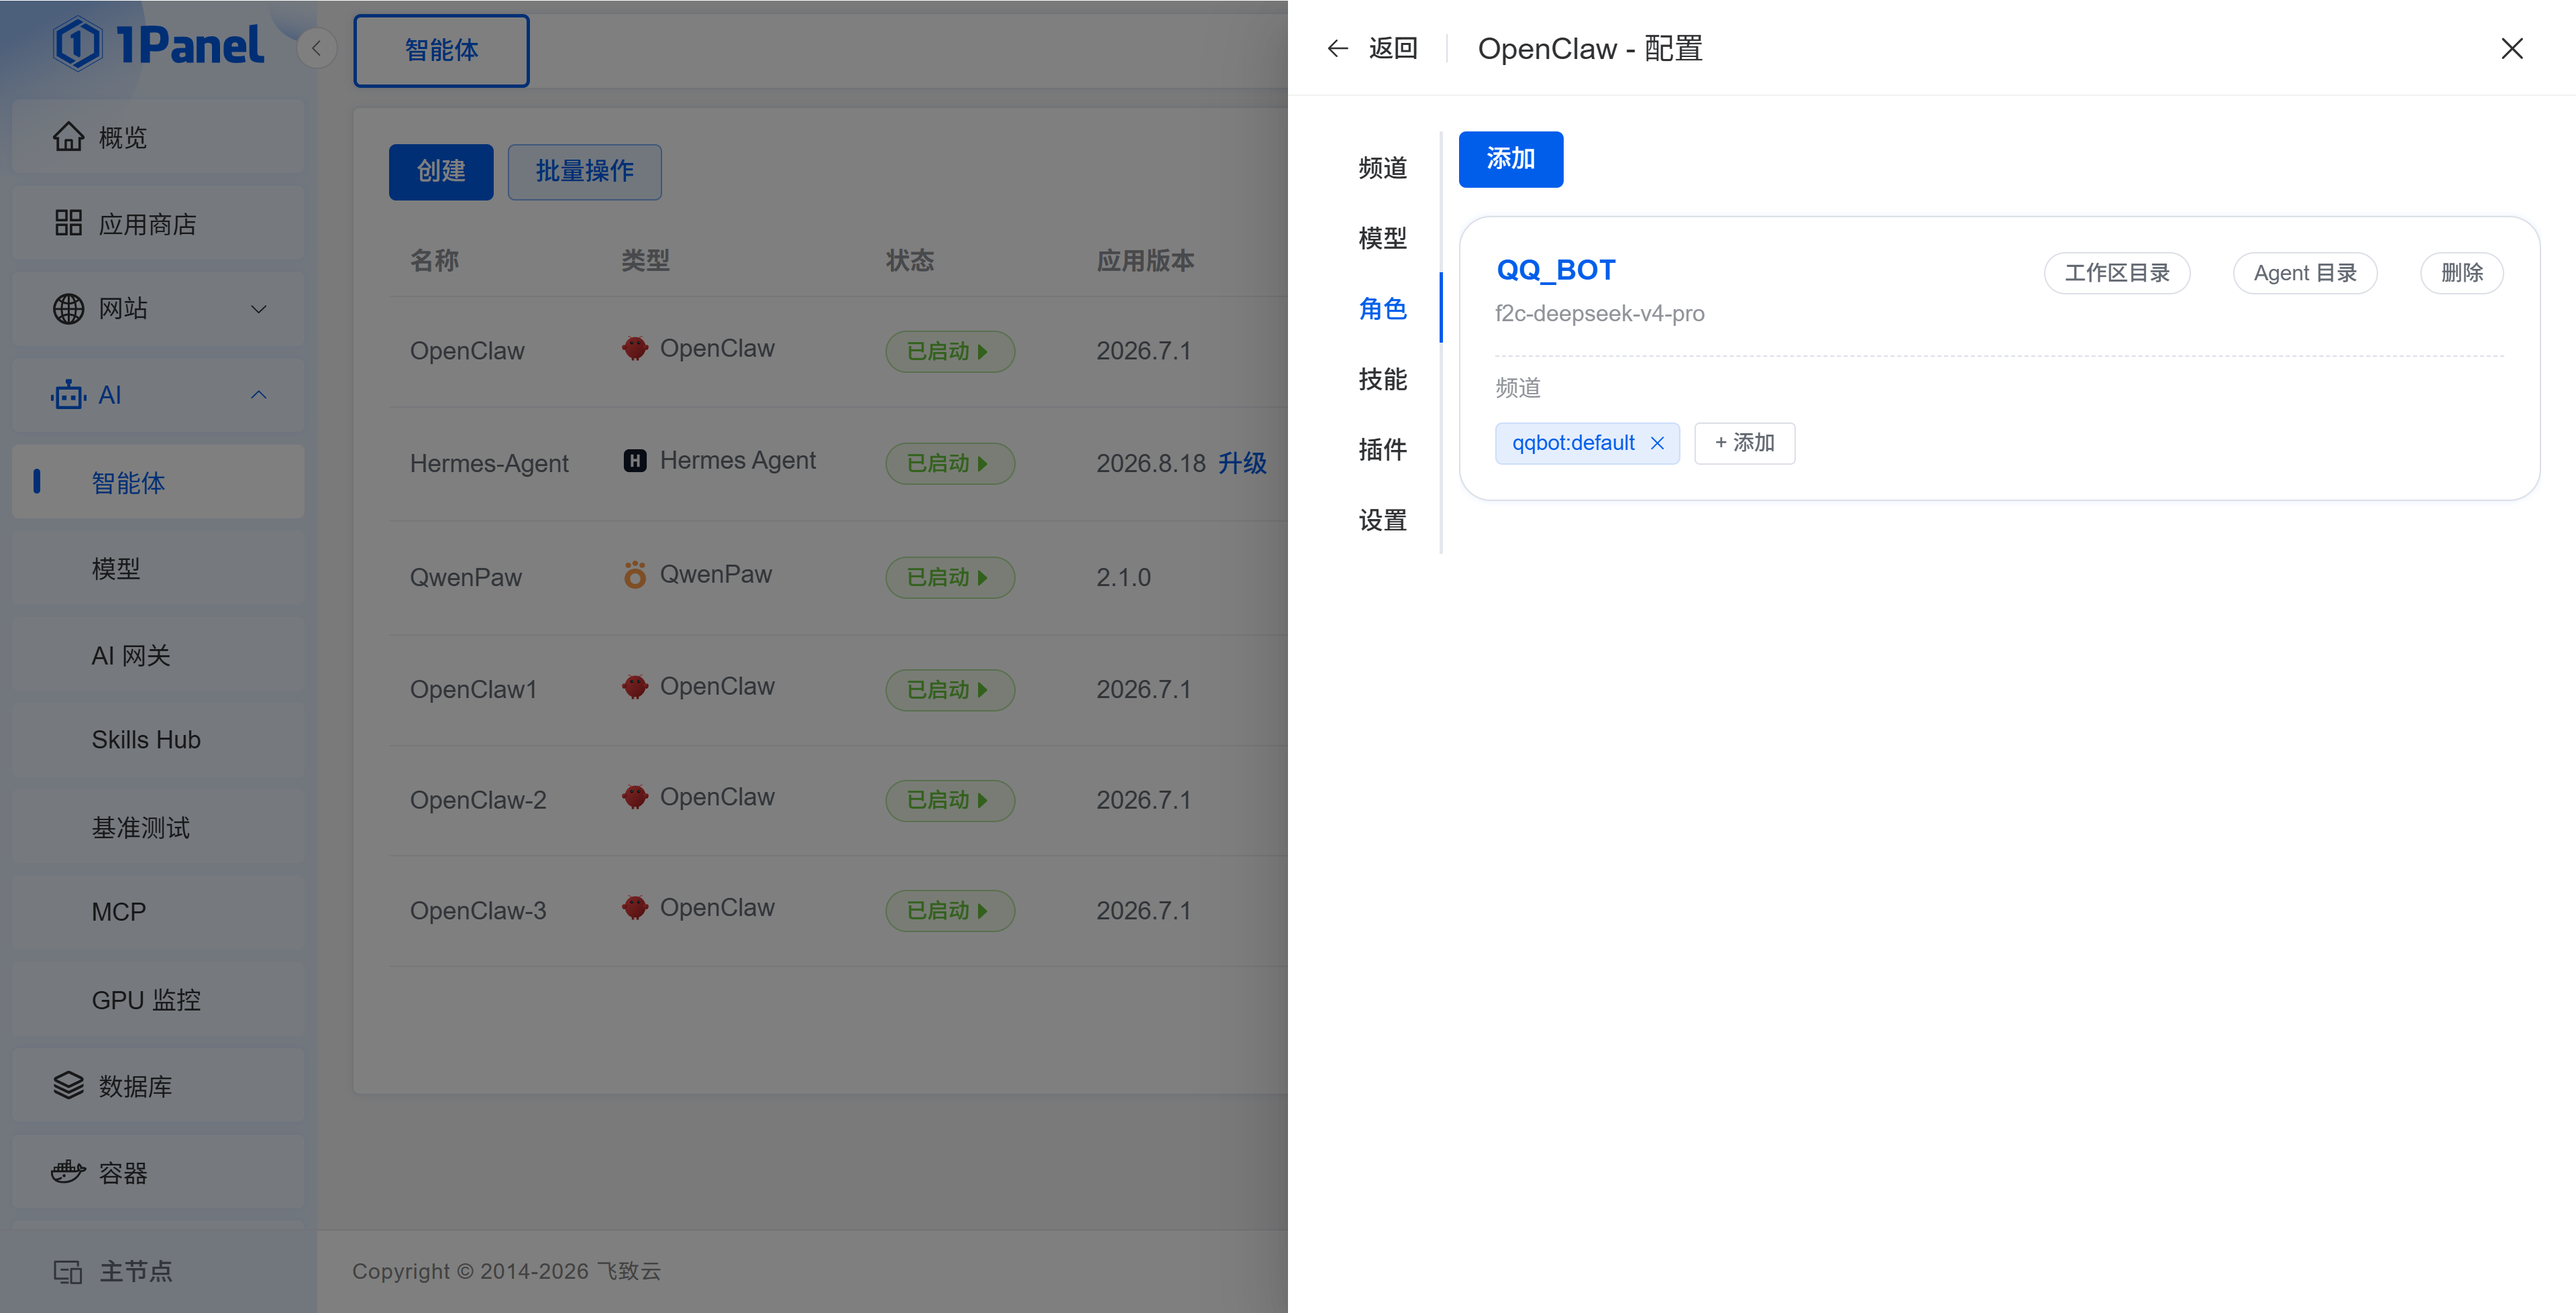Click the 数据库 layers icon

click(68, 1086)
